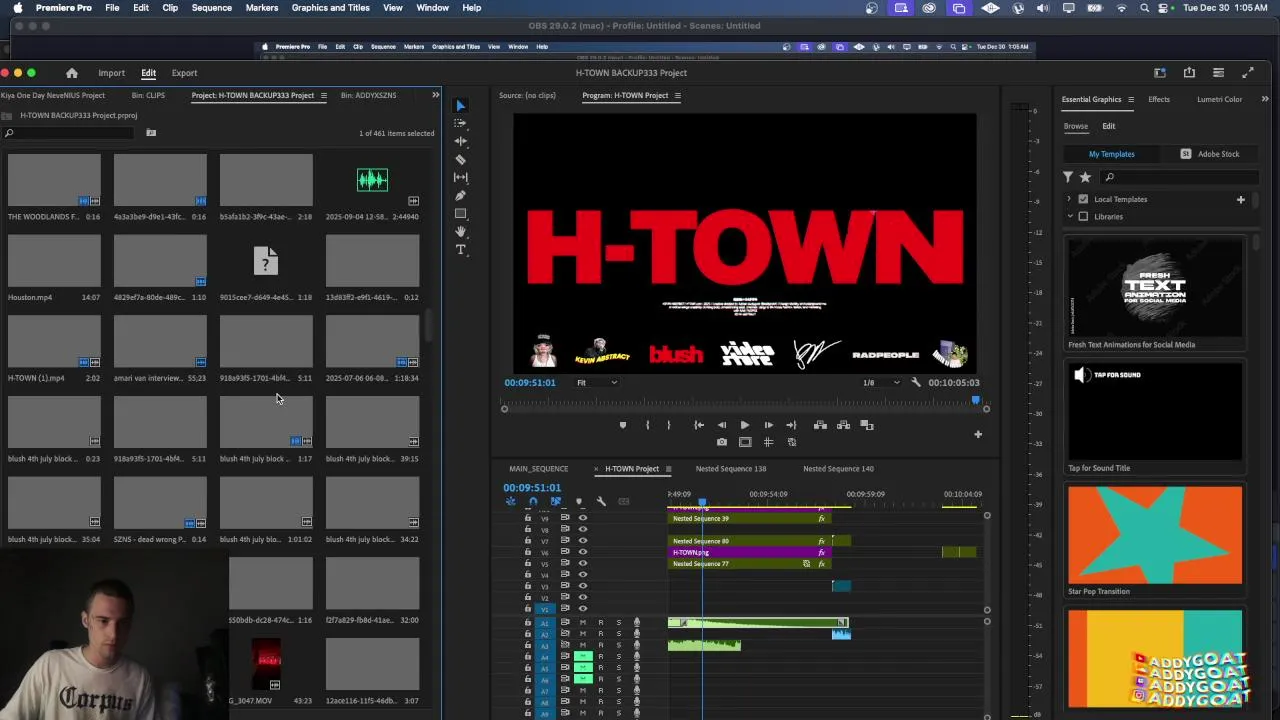This screenshot has height=720, width=1280.
Task: Select the Pen tool
Action: coord(460,196)
